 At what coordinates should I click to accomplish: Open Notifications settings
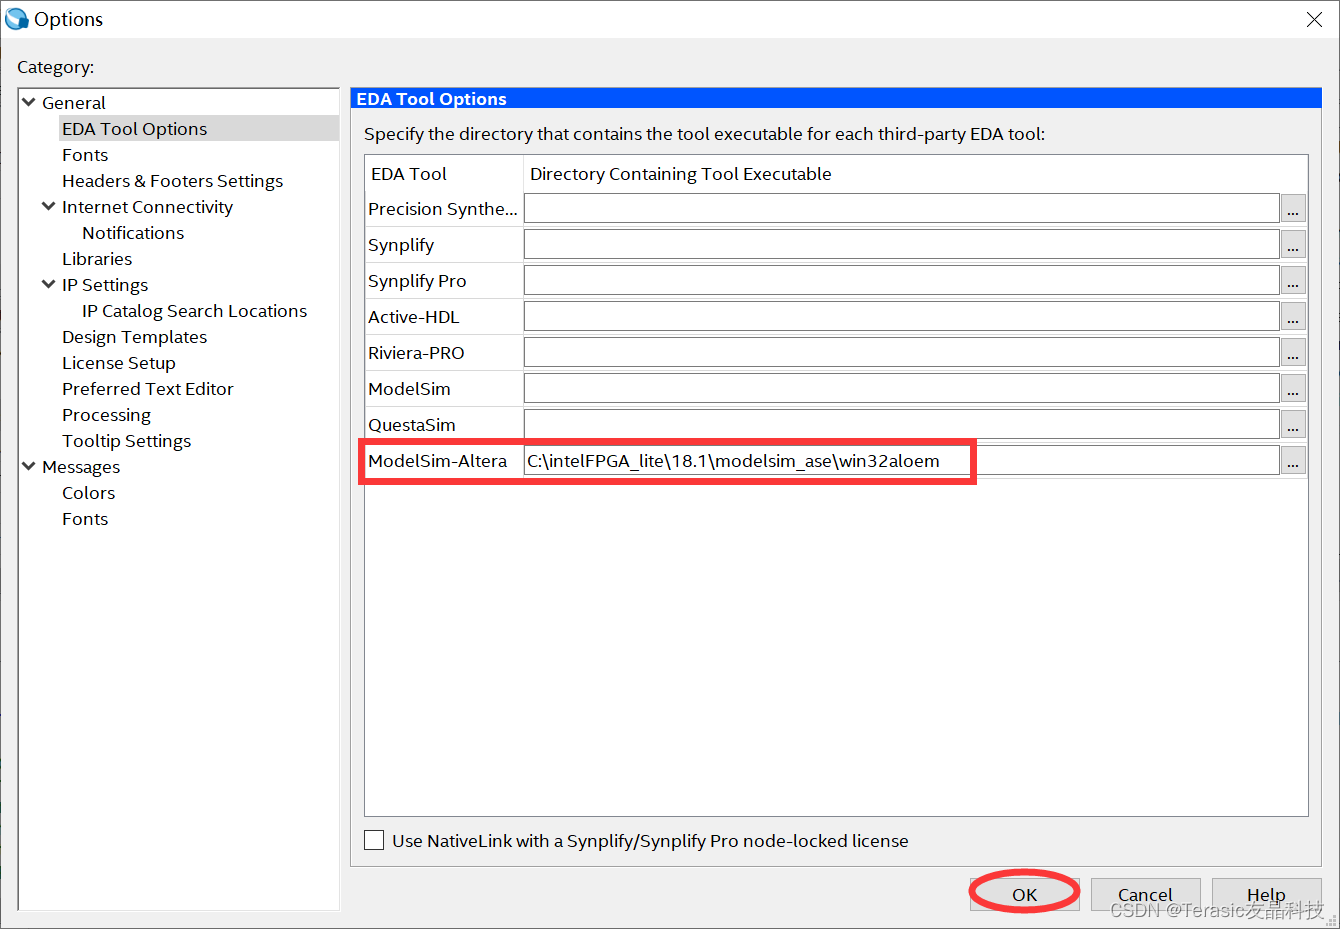133,232
